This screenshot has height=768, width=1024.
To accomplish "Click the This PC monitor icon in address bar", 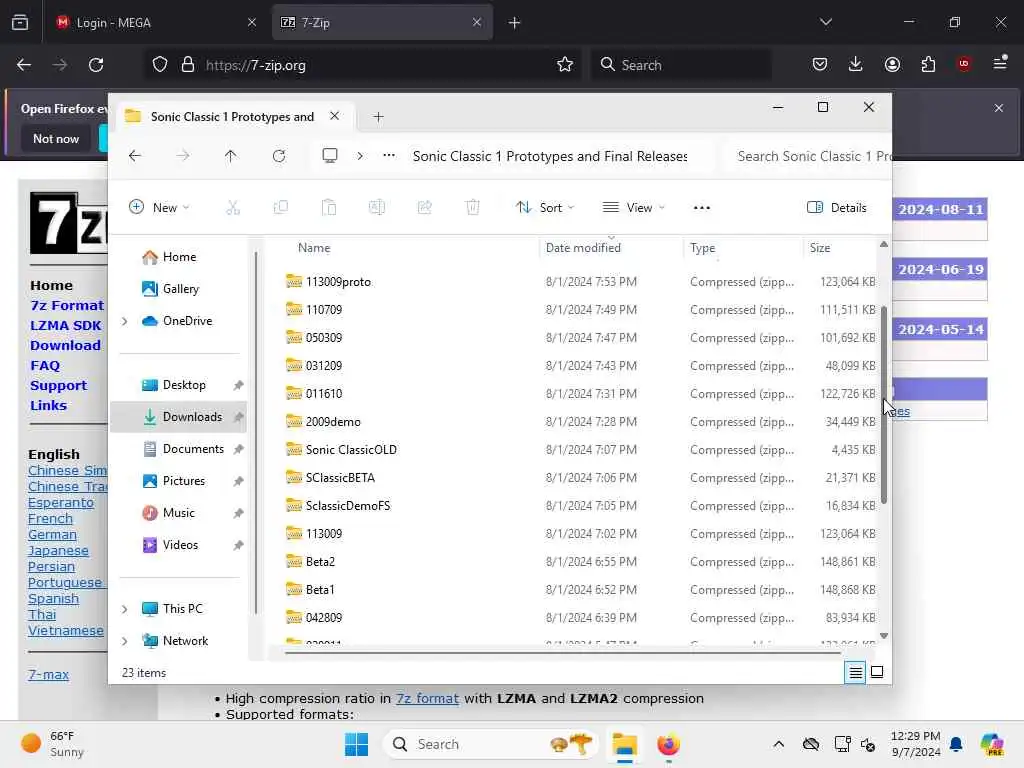I will (330, 155).
